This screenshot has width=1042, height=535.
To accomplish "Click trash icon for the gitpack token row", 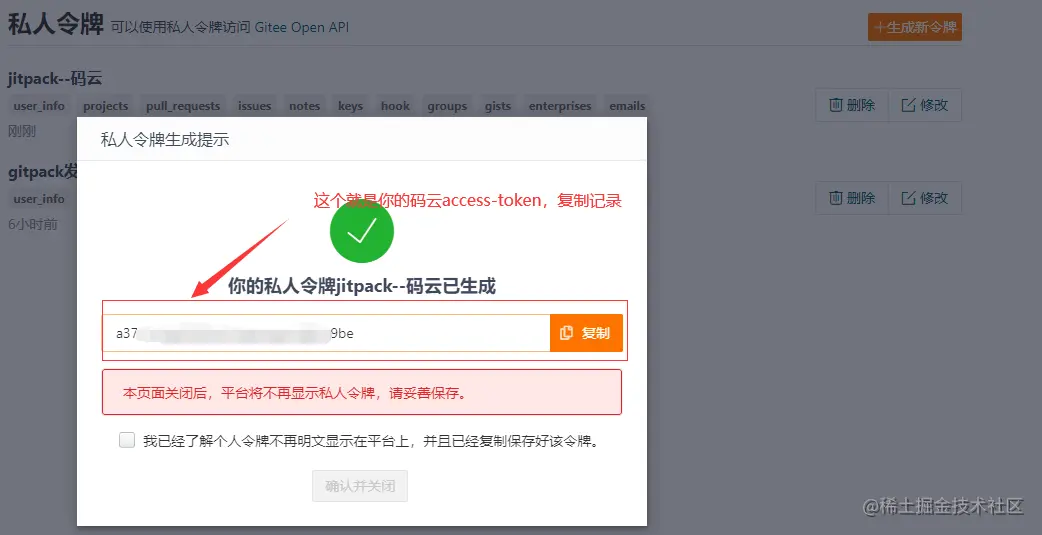I will click(x=836, y=198).
